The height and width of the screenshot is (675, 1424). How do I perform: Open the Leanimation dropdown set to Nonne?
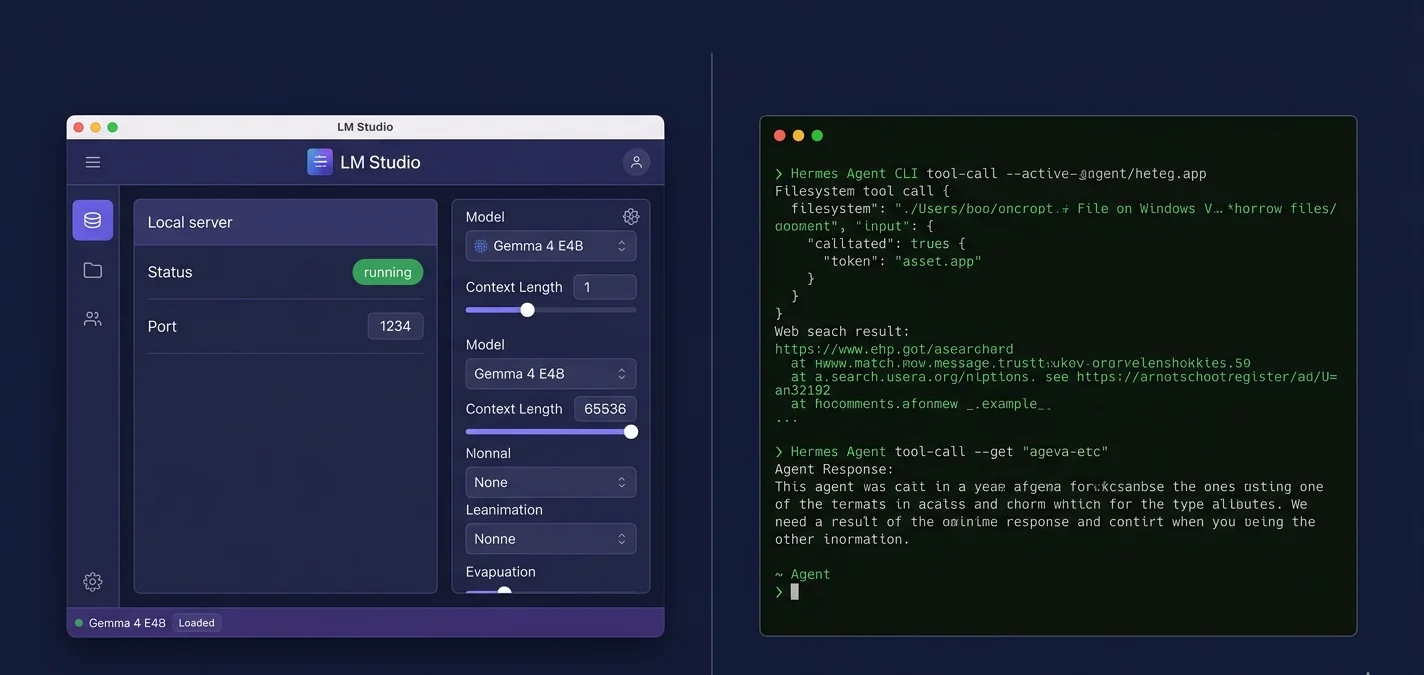551,539
